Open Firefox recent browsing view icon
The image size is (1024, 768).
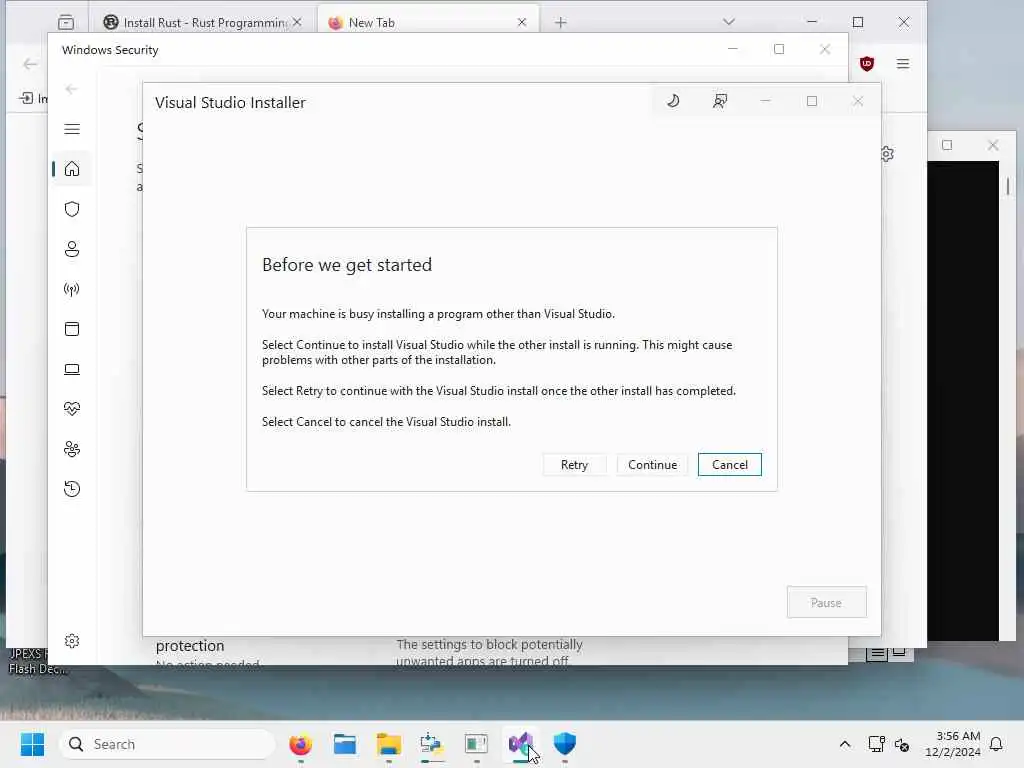pos(66,22)
